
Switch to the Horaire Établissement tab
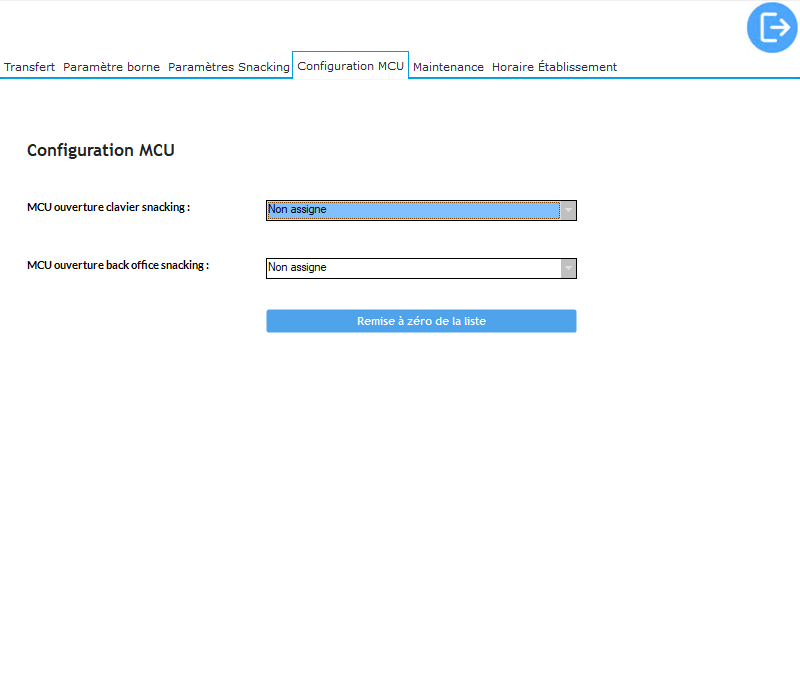point(554,67)
